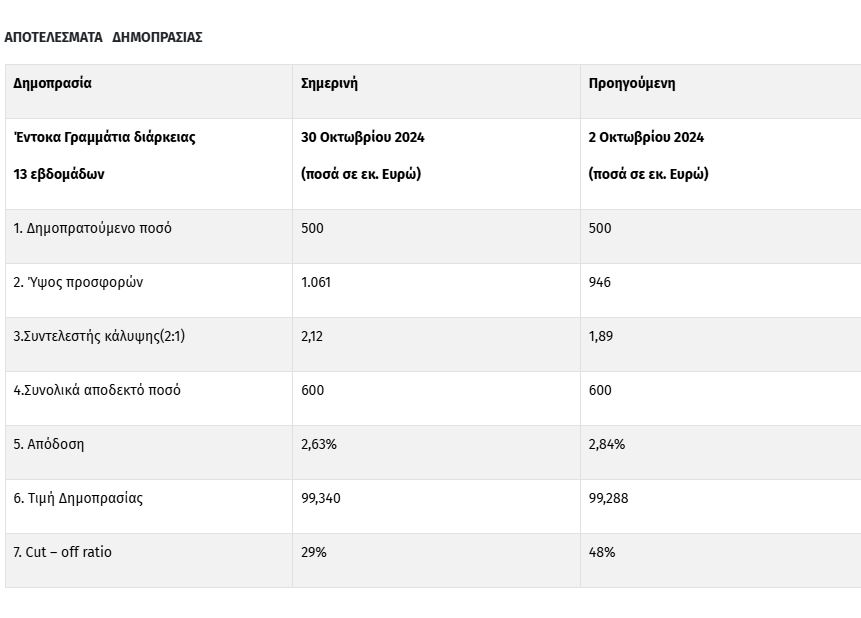
Task: Click today's bid value 1.061
Action: click(316, 282)
